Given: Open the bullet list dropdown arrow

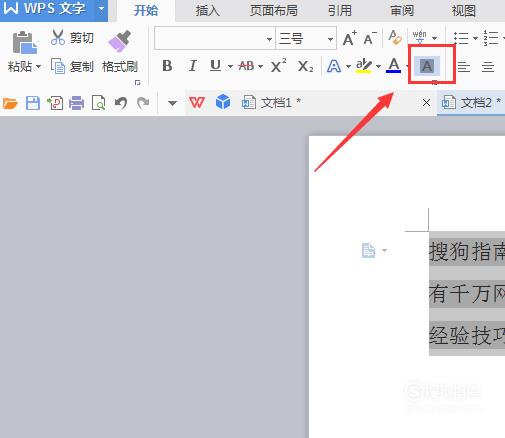Looking at the screenshot, I should click(475, 38).
